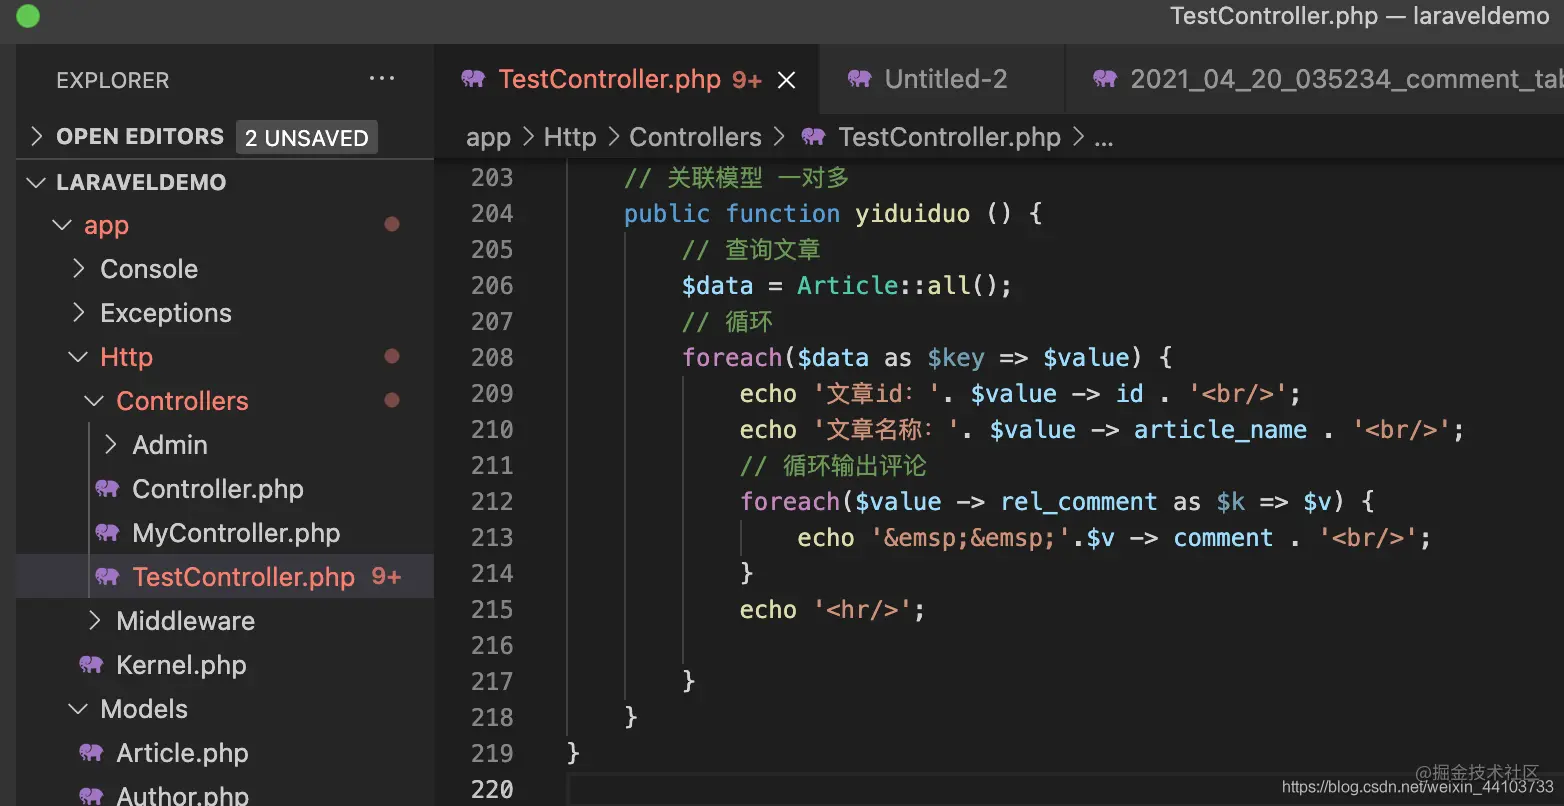1564x806 pixels.
Task: Expand the OPEN EDITORS section
Action: click(x=37, y=137)
